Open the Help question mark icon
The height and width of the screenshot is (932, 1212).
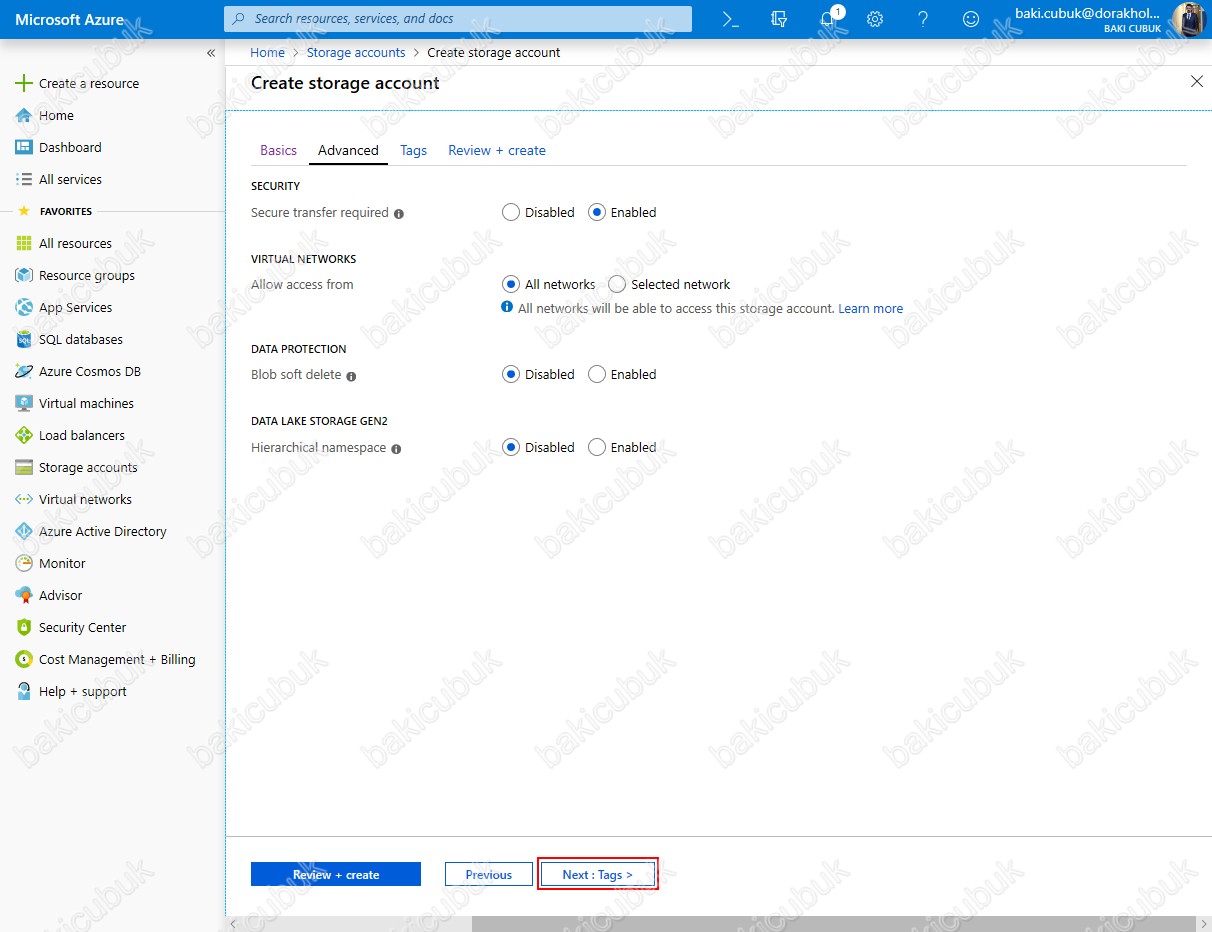923,19
